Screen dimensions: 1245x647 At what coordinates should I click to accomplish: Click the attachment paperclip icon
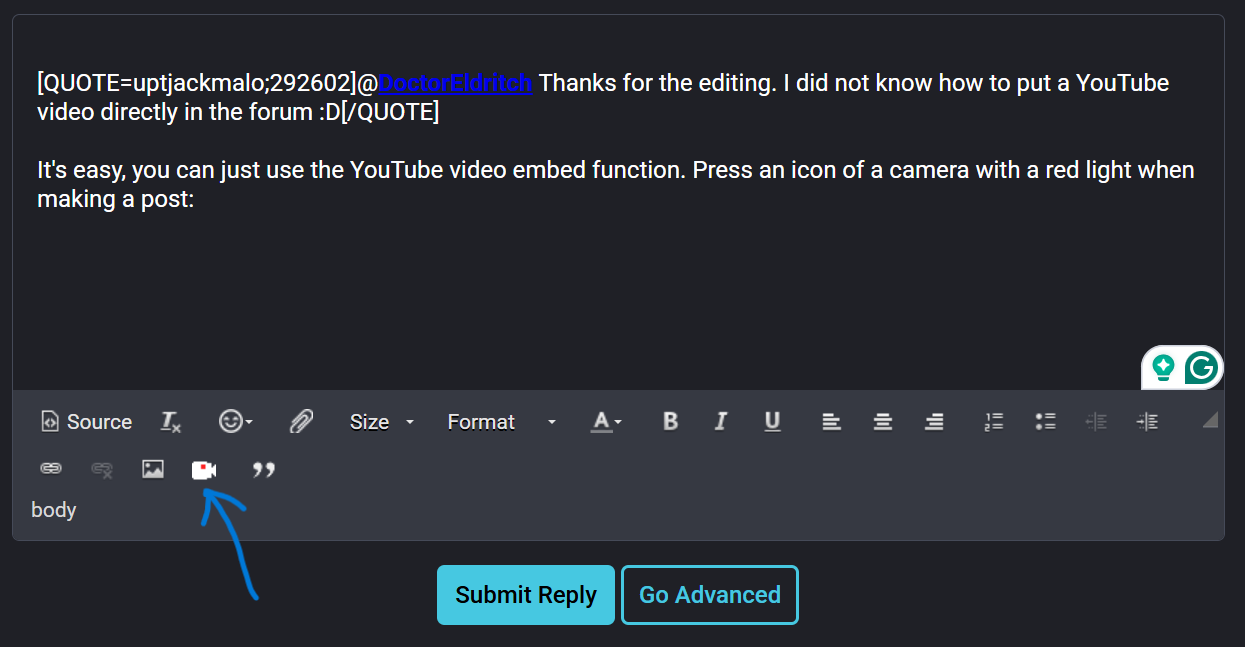pyautogui.click(x=300, y=421)
